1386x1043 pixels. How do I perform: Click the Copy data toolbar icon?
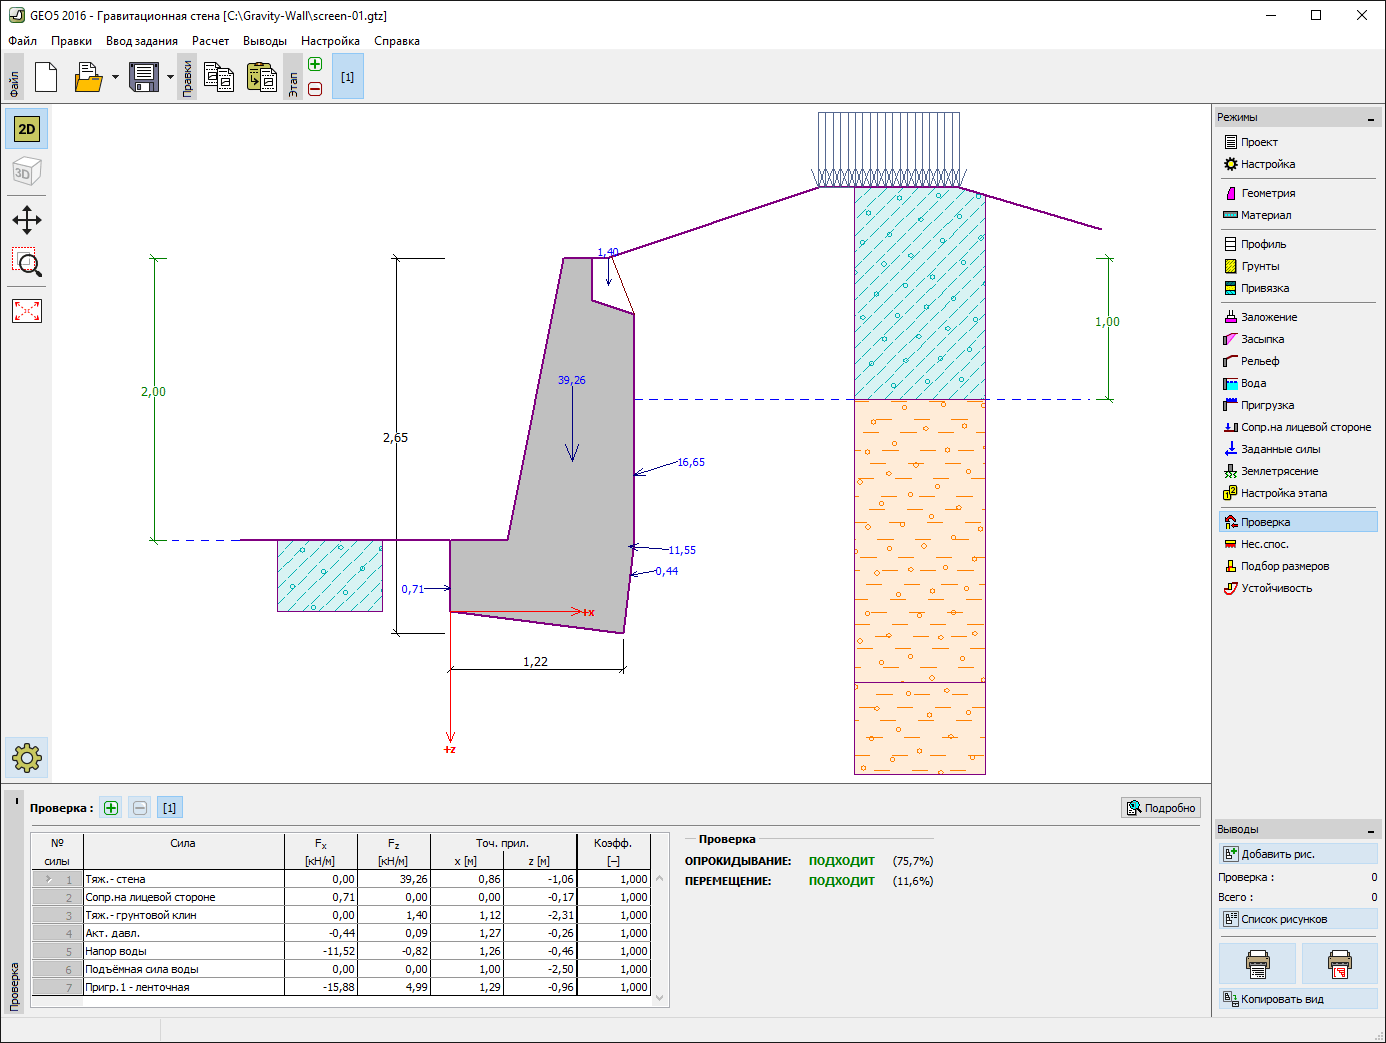[x=219, y=77]
